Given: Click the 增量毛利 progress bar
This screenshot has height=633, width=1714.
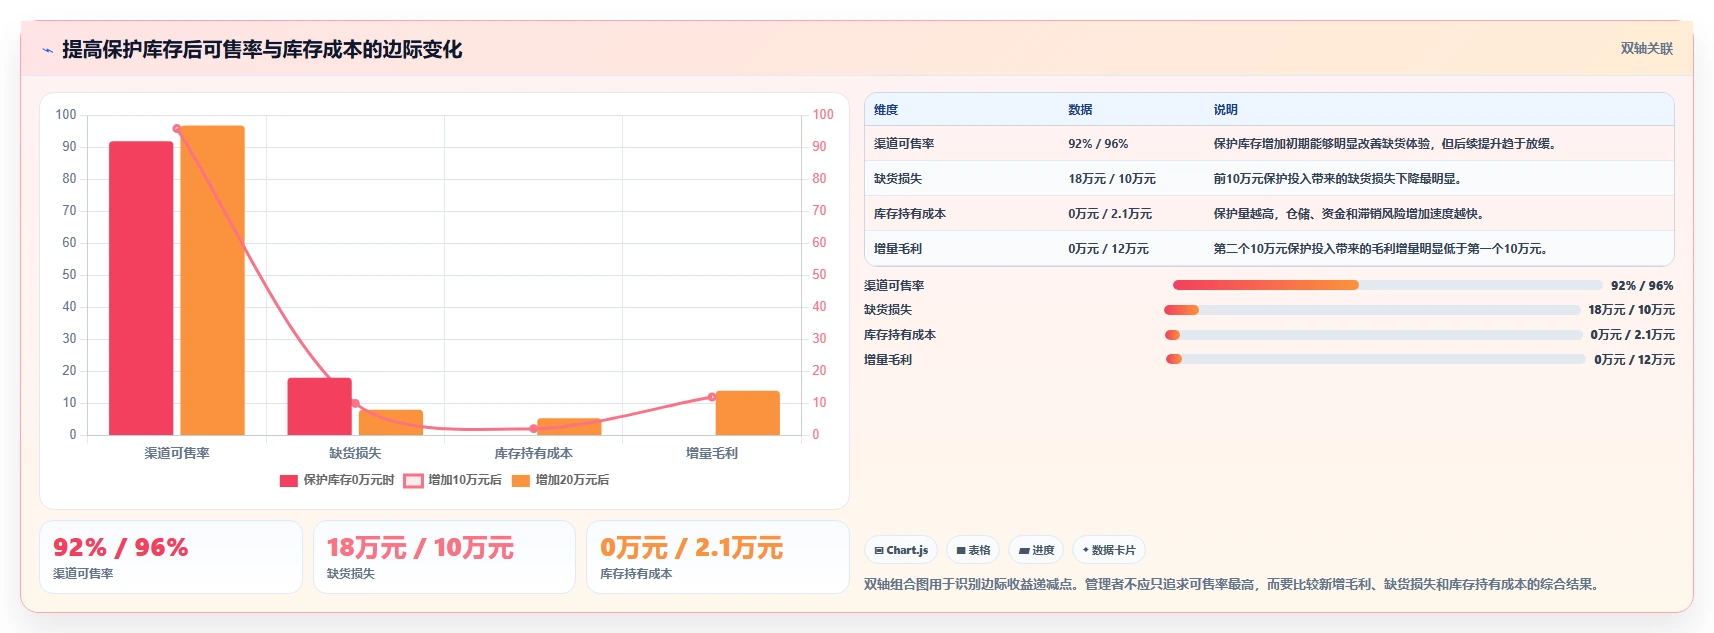Looking at the screenshot, I should 1376,359.
